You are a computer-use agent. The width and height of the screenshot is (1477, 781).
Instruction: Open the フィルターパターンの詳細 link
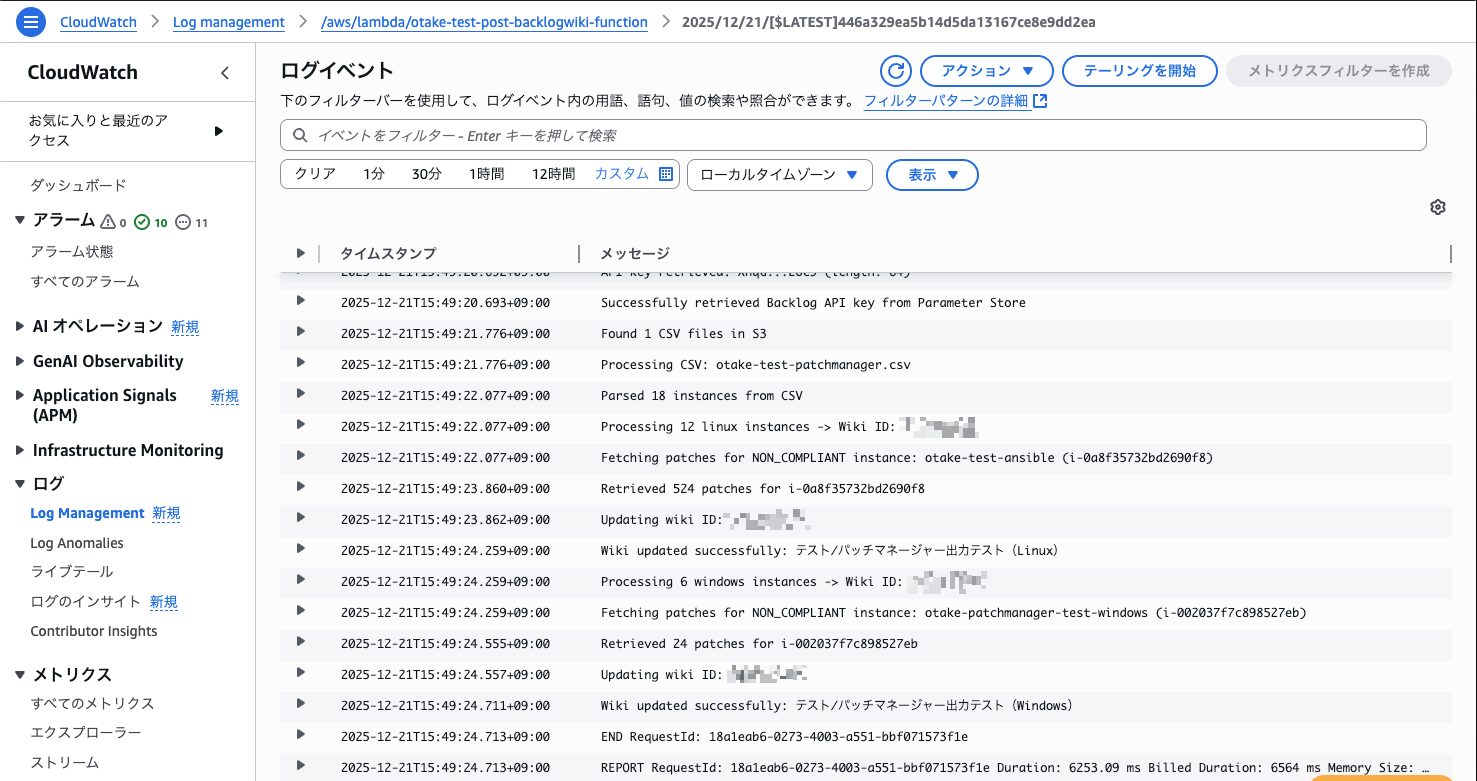click(x=945, y=101)
